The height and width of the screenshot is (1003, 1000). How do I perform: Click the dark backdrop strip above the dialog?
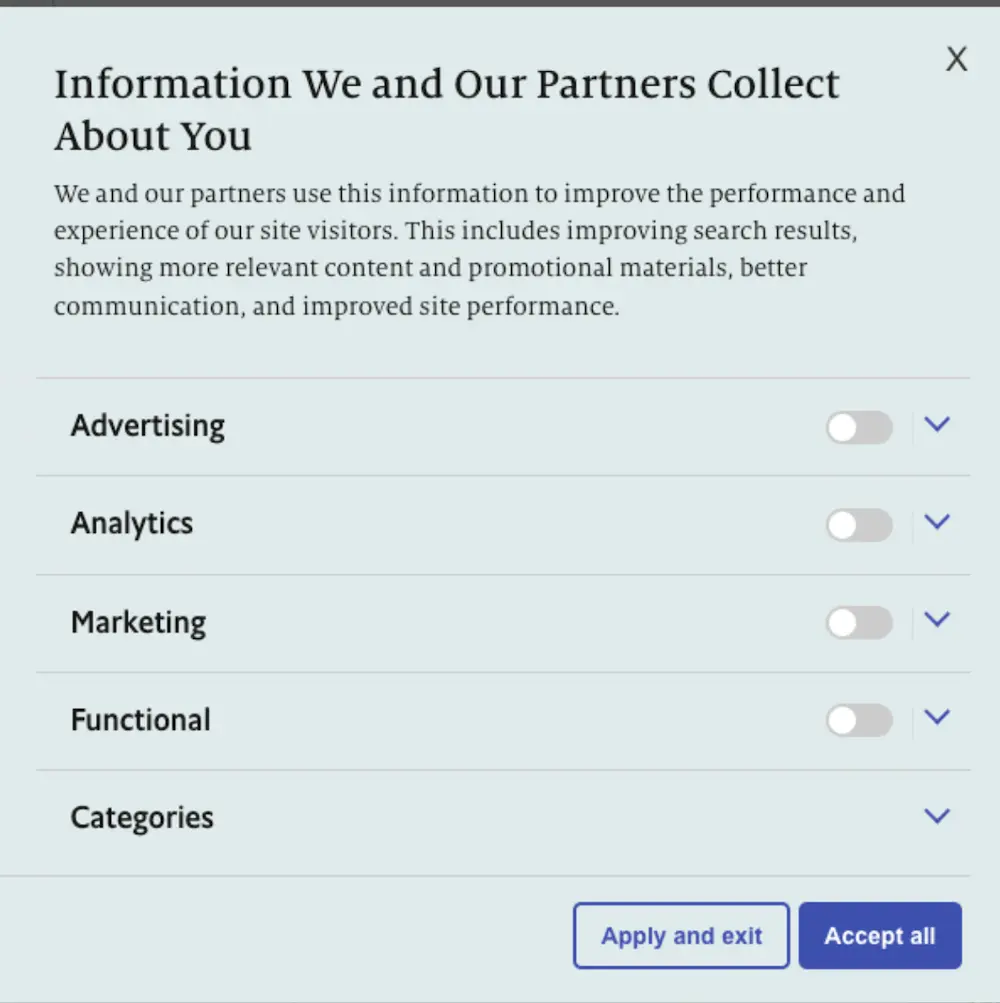pos(500,3)
